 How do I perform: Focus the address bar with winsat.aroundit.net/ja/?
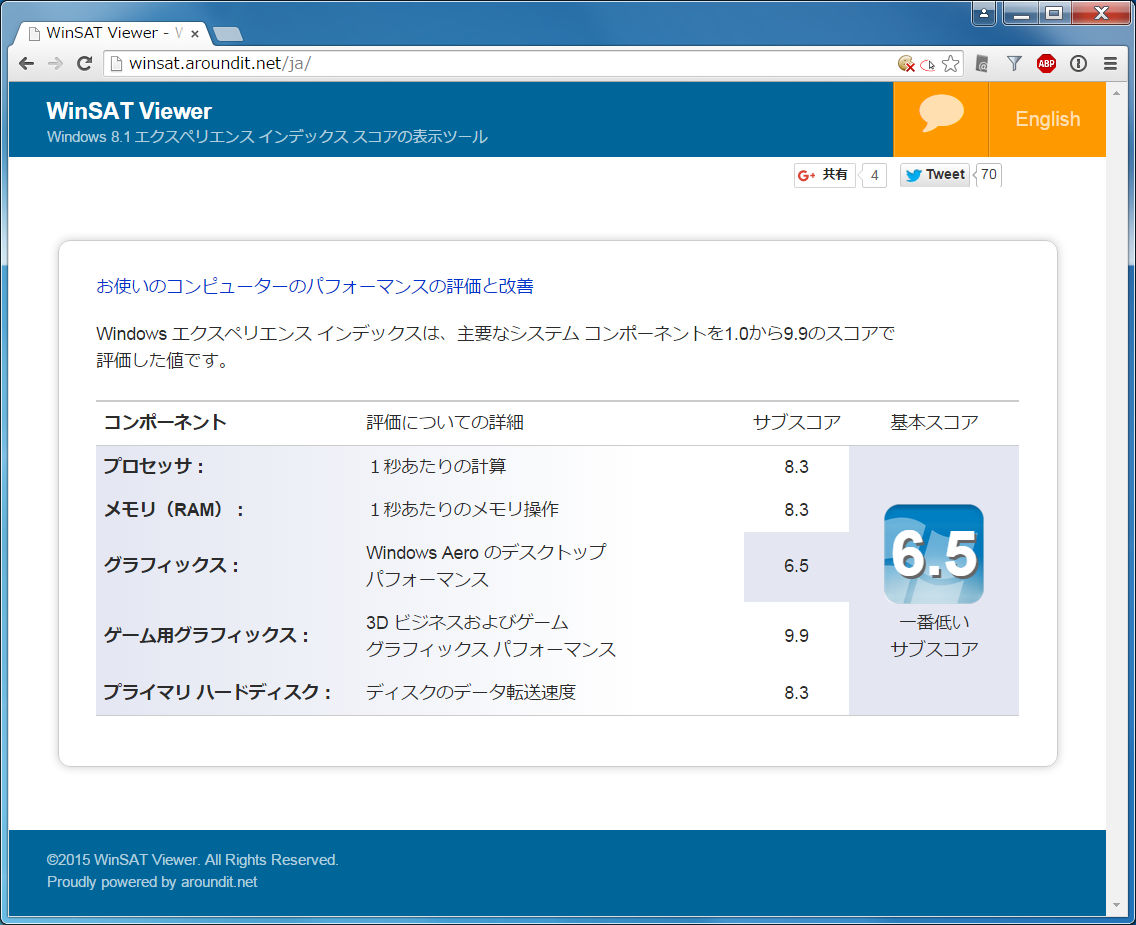tap(500, 64)
